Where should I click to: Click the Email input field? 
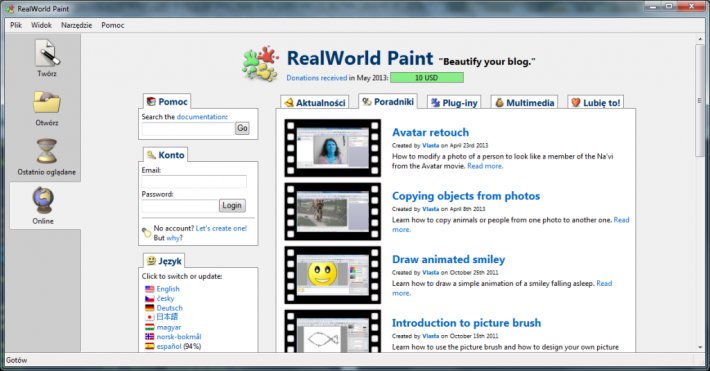tap(194, 182)
